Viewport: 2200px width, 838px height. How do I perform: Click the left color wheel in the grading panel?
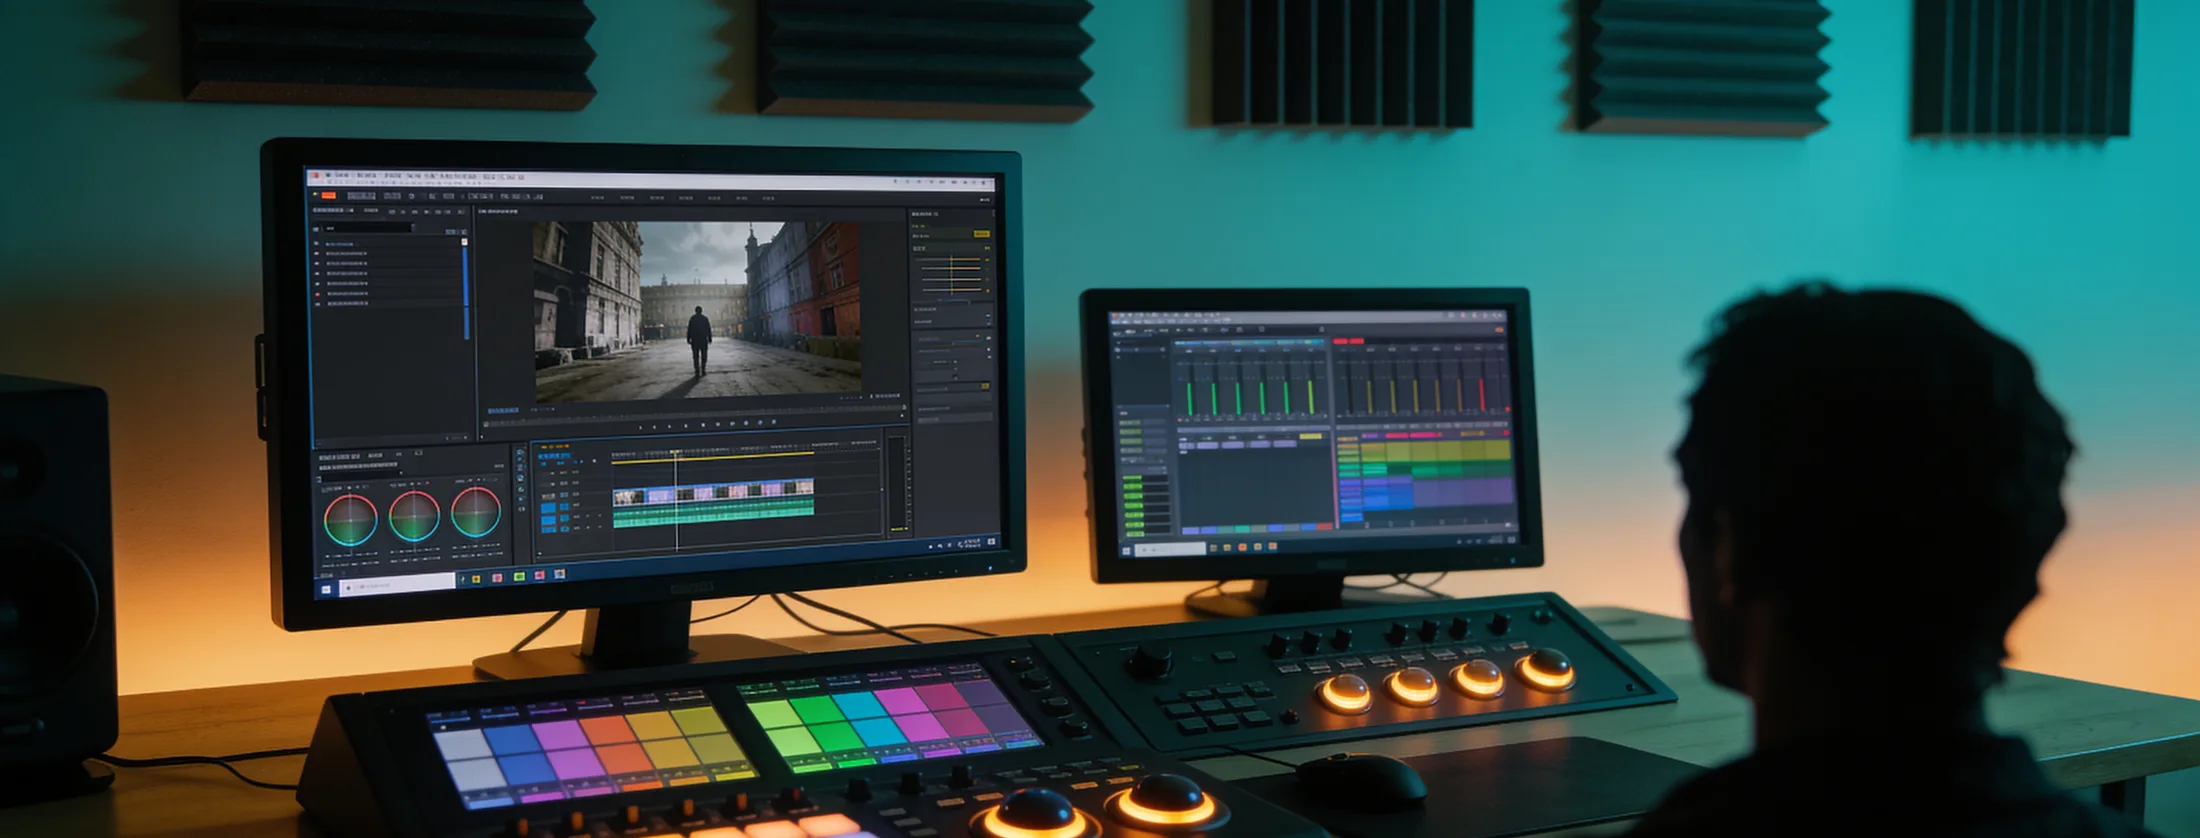click(x=350, y=520)
